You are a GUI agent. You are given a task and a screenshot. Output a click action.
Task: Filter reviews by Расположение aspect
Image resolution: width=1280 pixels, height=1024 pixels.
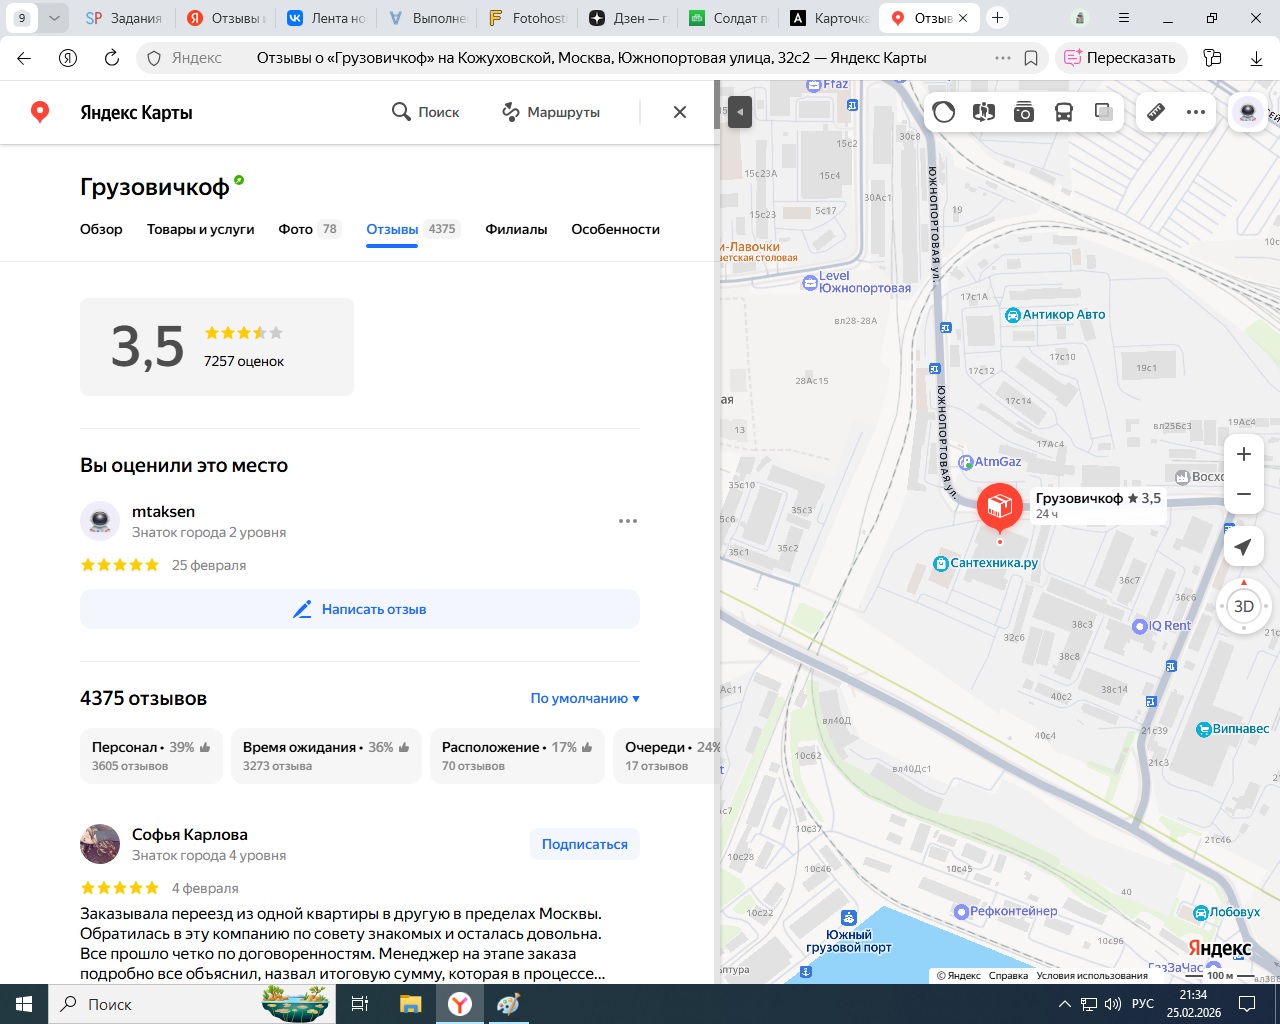(517, 756)
